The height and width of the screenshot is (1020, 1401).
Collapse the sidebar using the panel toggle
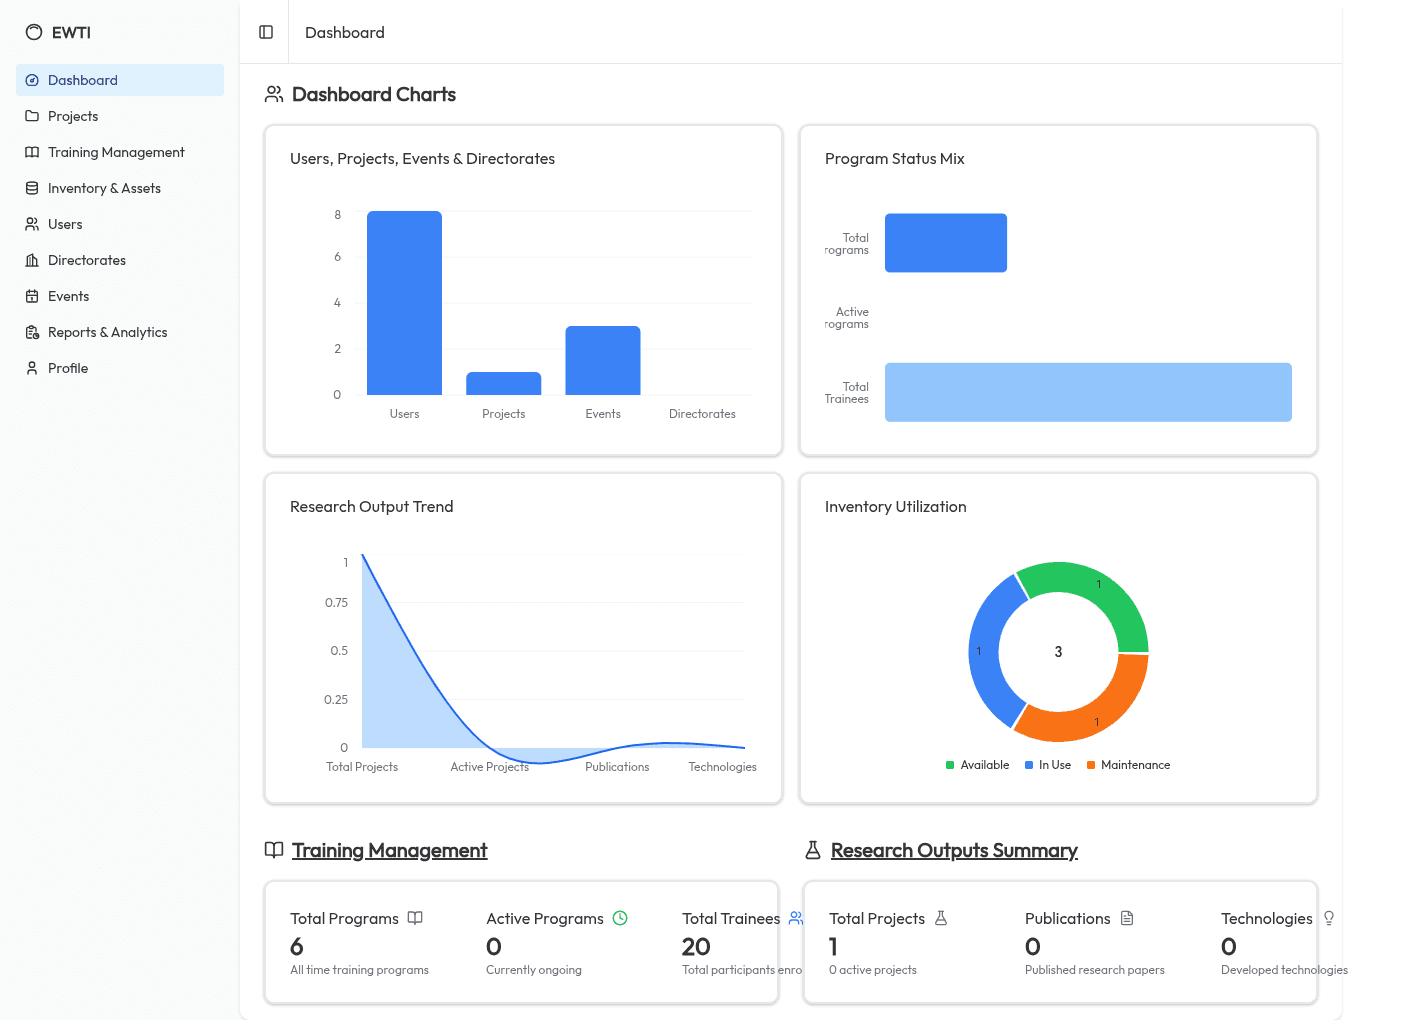(265, 31)
